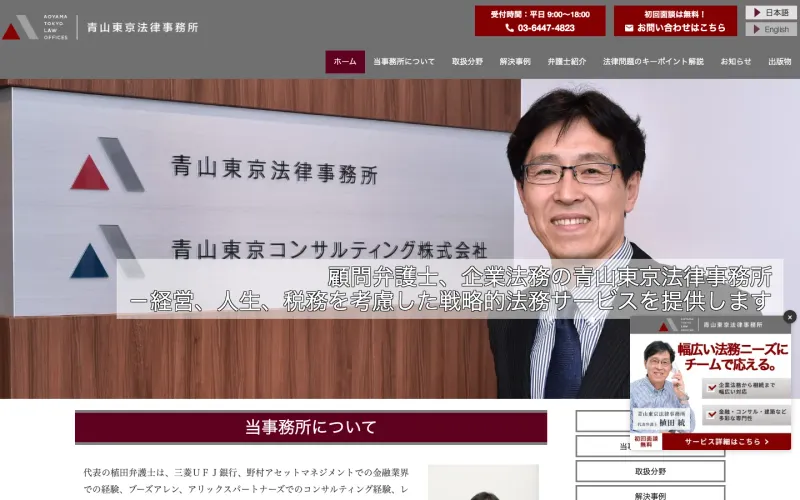The image size is (800, 500).
Task: Click the phone icon beside 03-6447-4823
Action: 509,28
